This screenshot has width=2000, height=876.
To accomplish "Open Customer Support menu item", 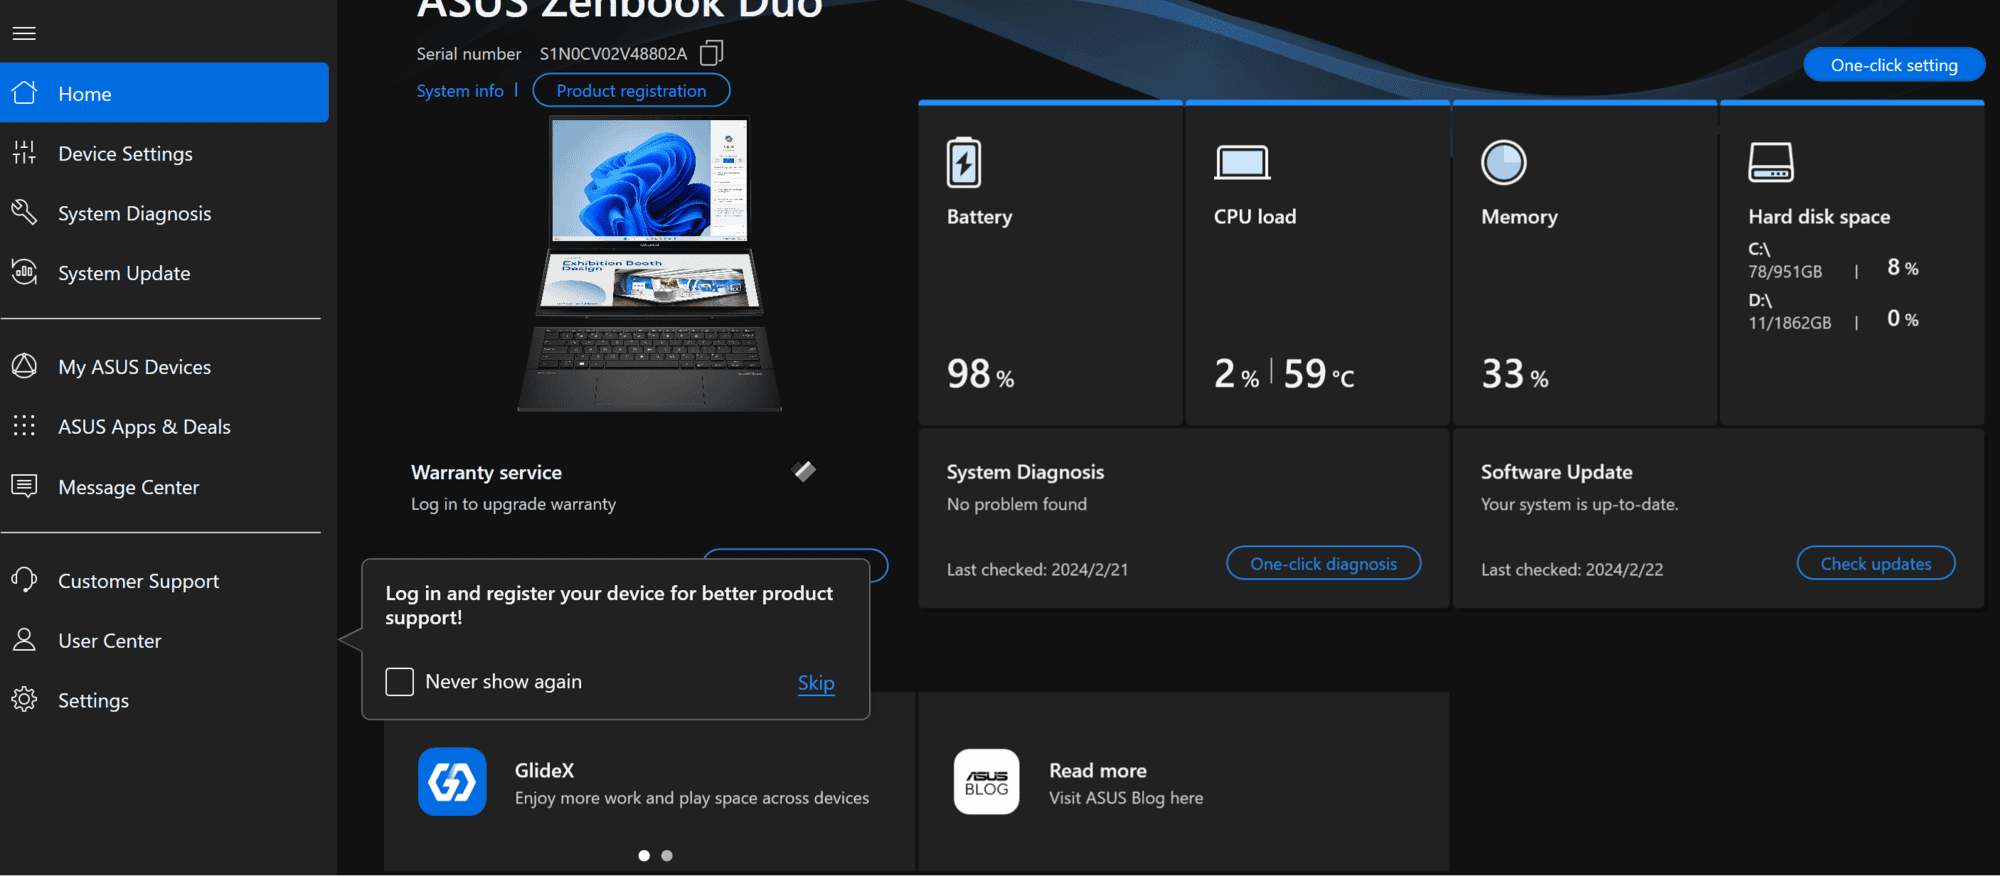I will click(138, 581).
